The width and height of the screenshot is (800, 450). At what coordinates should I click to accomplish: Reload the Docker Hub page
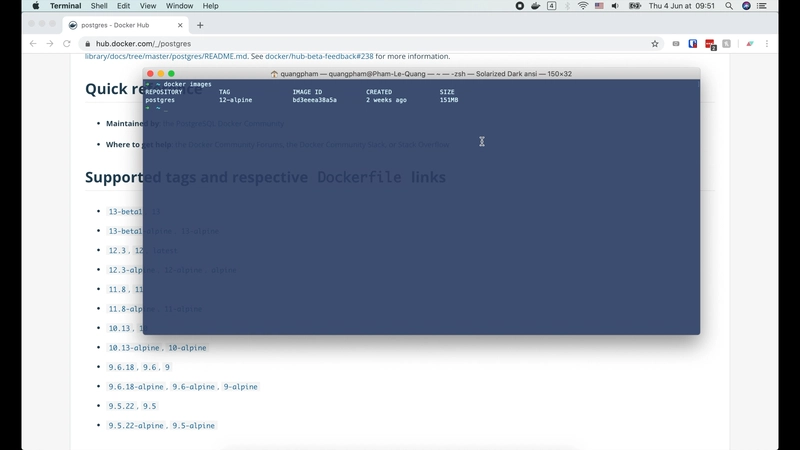pos(67,44)
